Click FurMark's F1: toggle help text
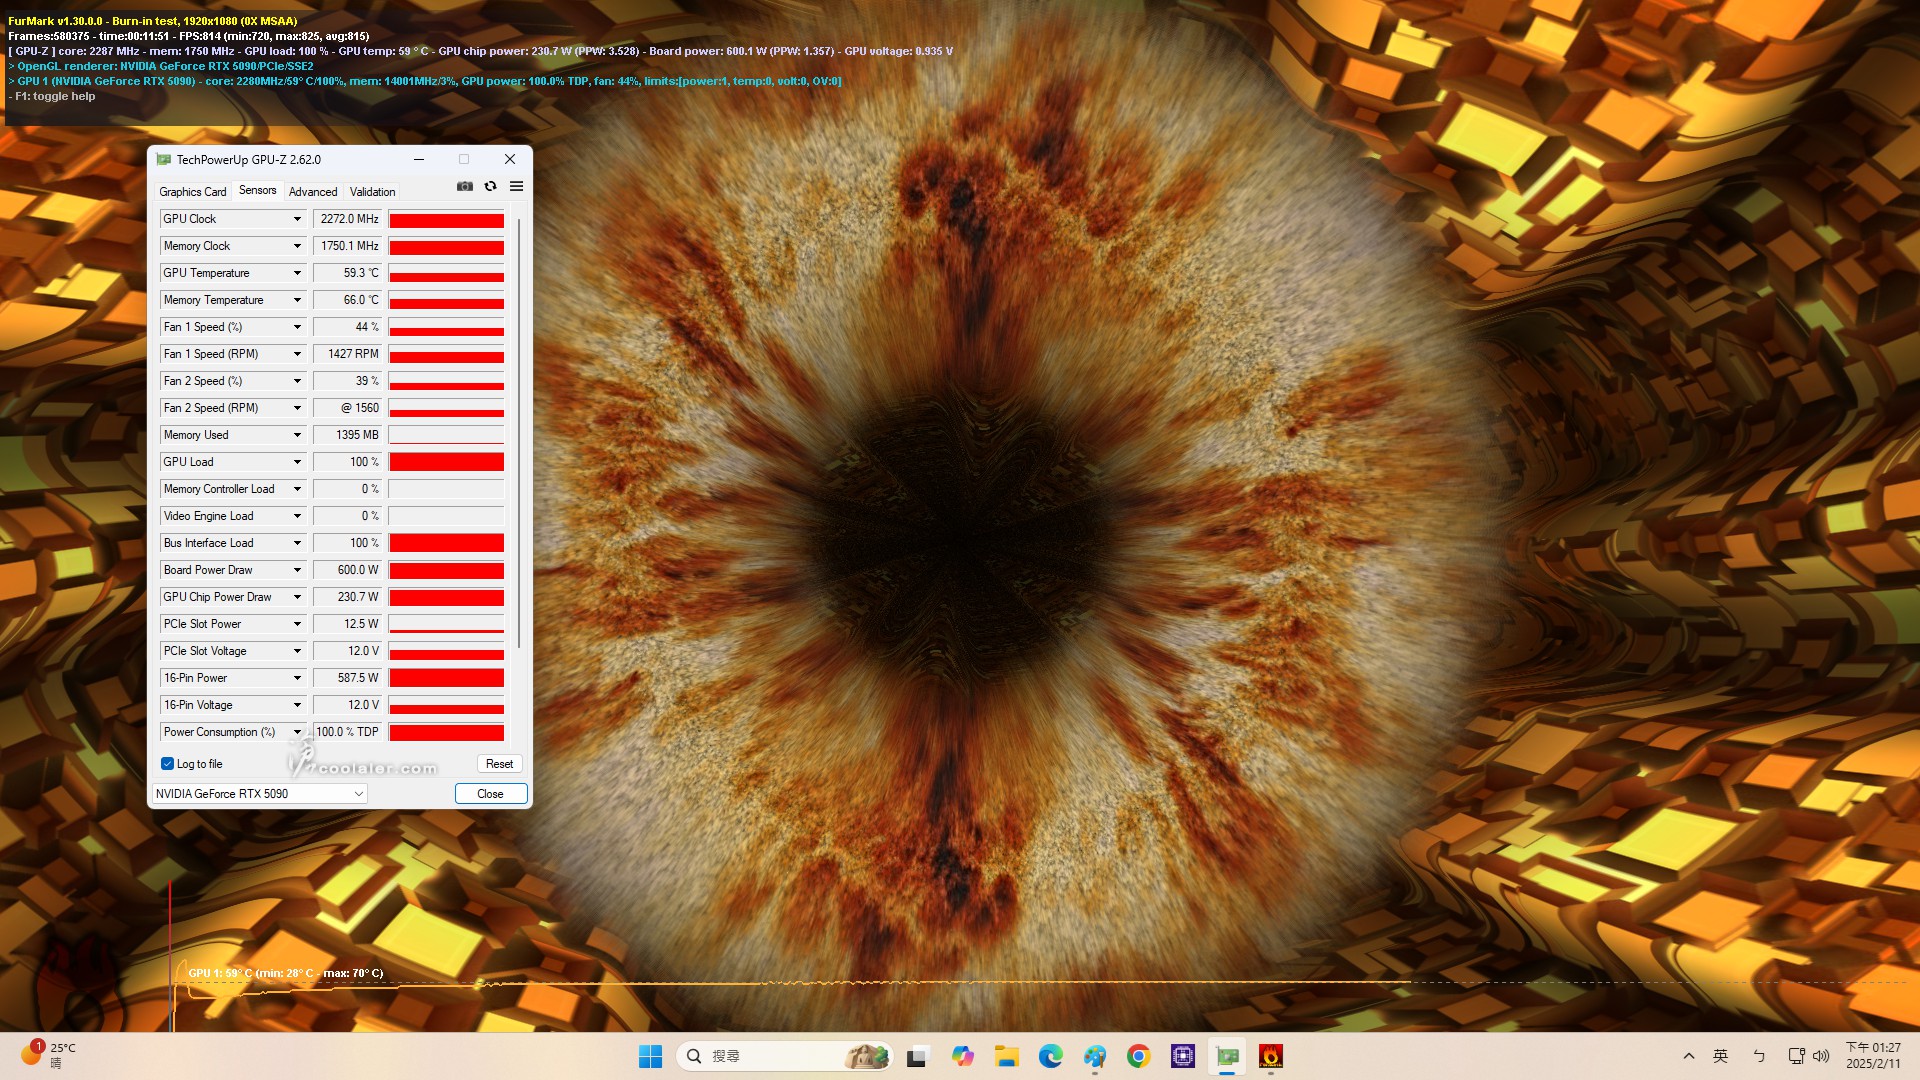1920x1080 pixels. click(x=52, y=96)
